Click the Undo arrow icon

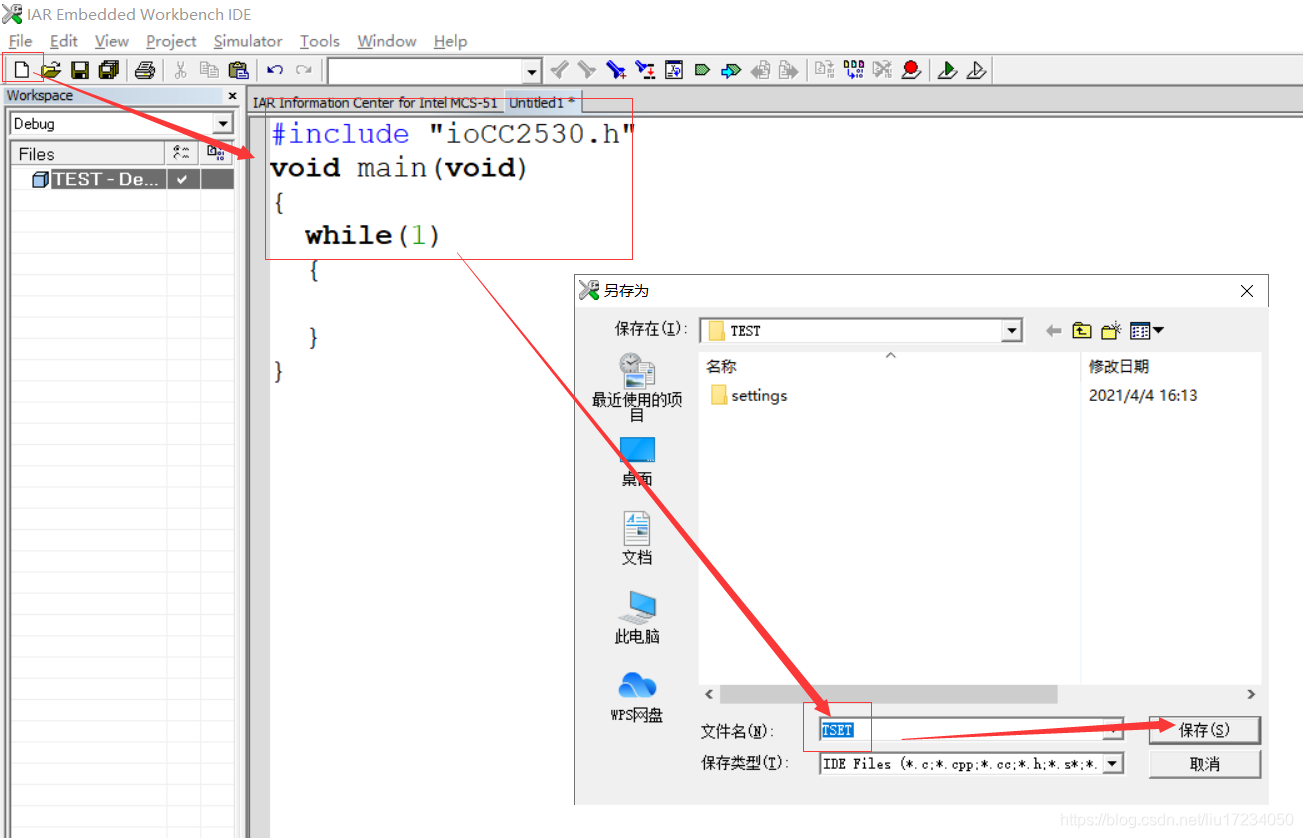coord(275,70)
